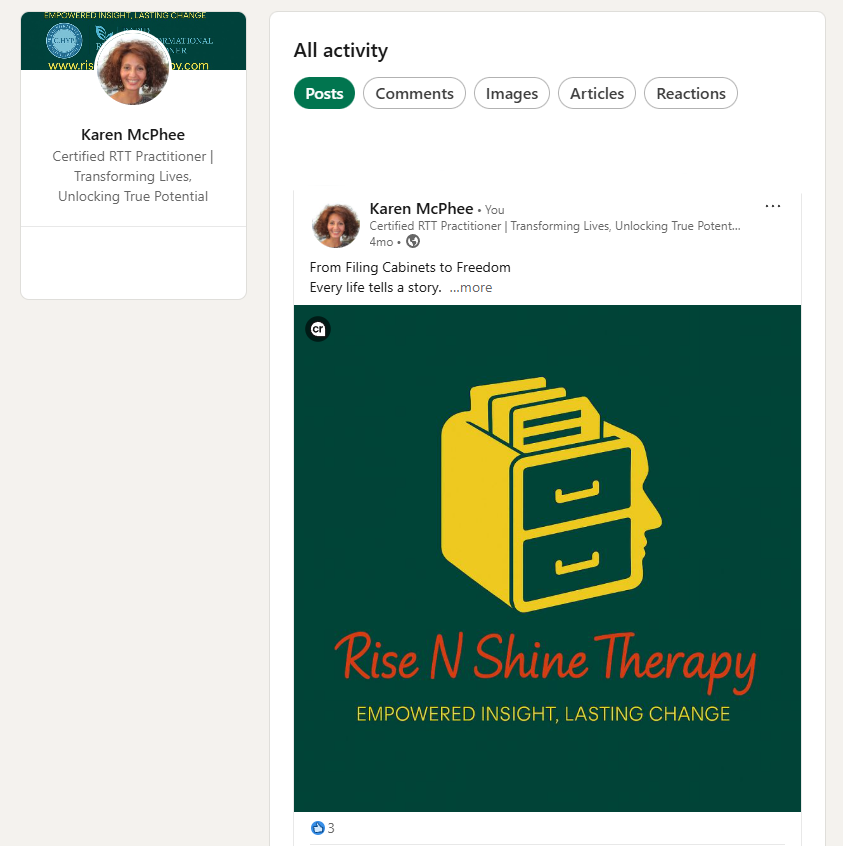Viewport: 843px width, 846px height.
Task: Click the yellow filing cabinet head logo
Action: tap(552, 494)
